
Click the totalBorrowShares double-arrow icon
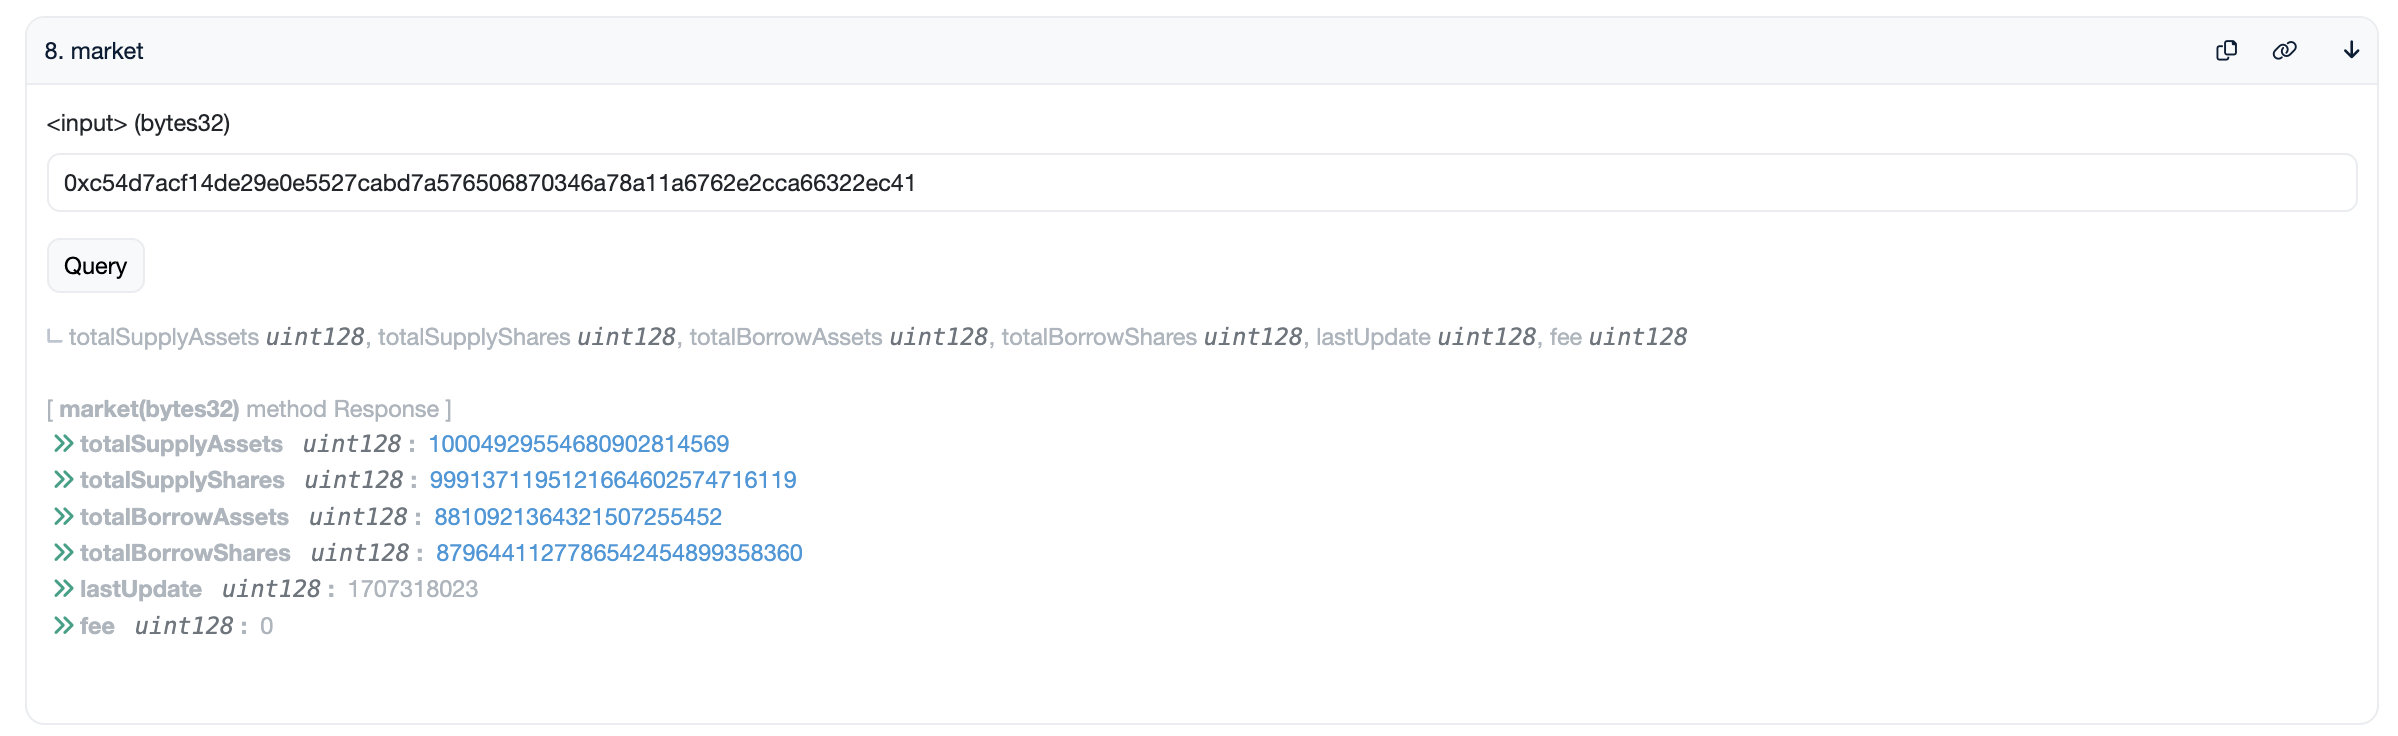[x=64, y=553]
